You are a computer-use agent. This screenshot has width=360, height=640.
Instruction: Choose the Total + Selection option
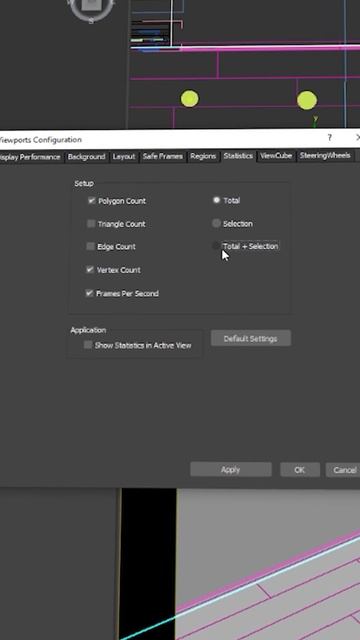pos(216,246)
